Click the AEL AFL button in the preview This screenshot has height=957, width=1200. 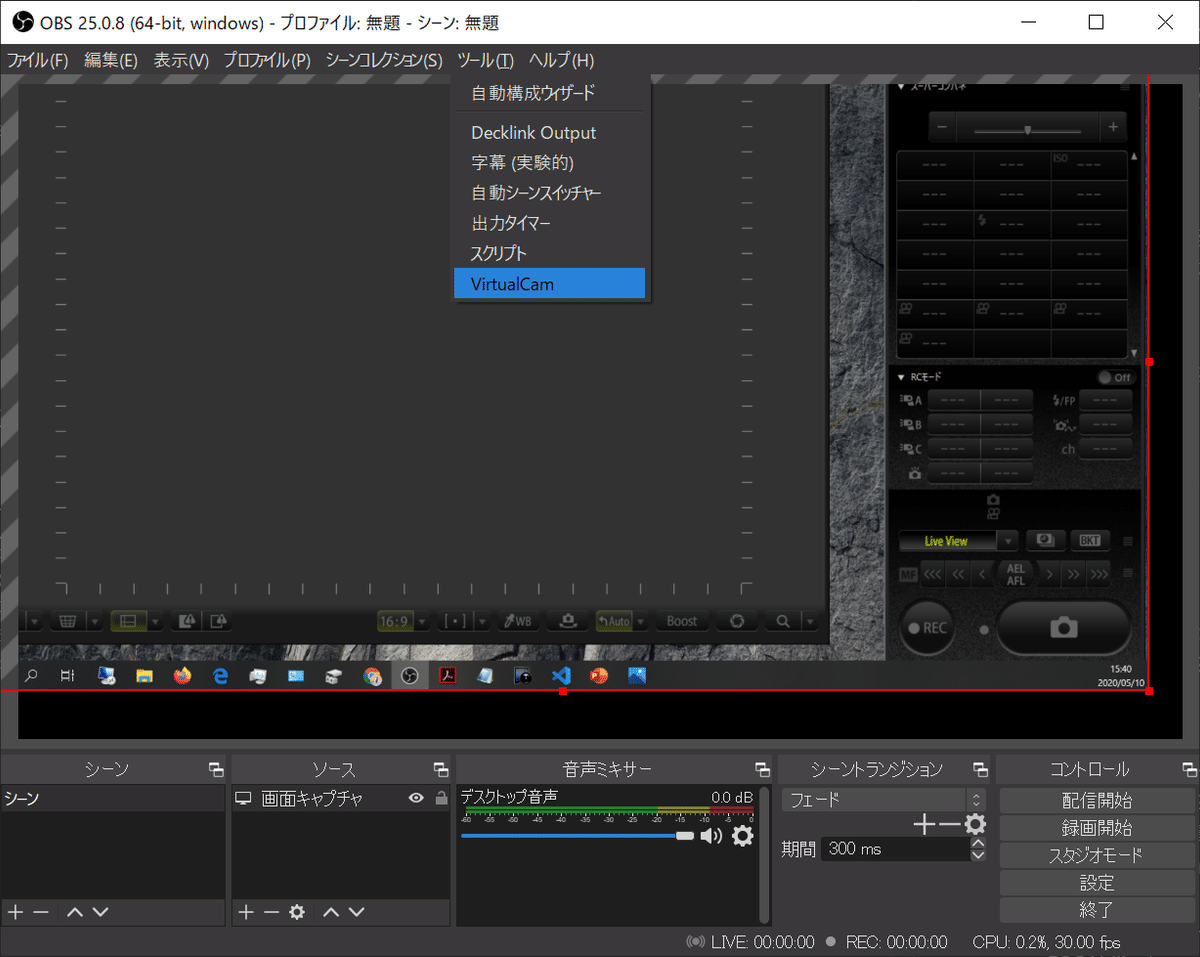[x=1016, y=574]
